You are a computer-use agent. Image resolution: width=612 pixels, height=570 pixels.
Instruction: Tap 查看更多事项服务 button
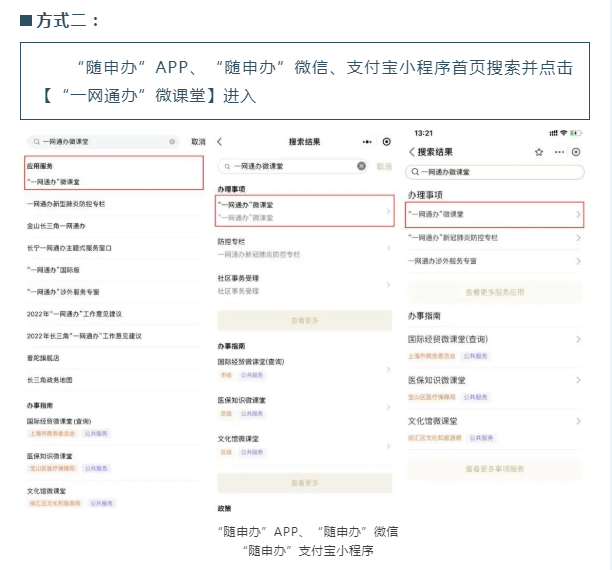[495, 468]
